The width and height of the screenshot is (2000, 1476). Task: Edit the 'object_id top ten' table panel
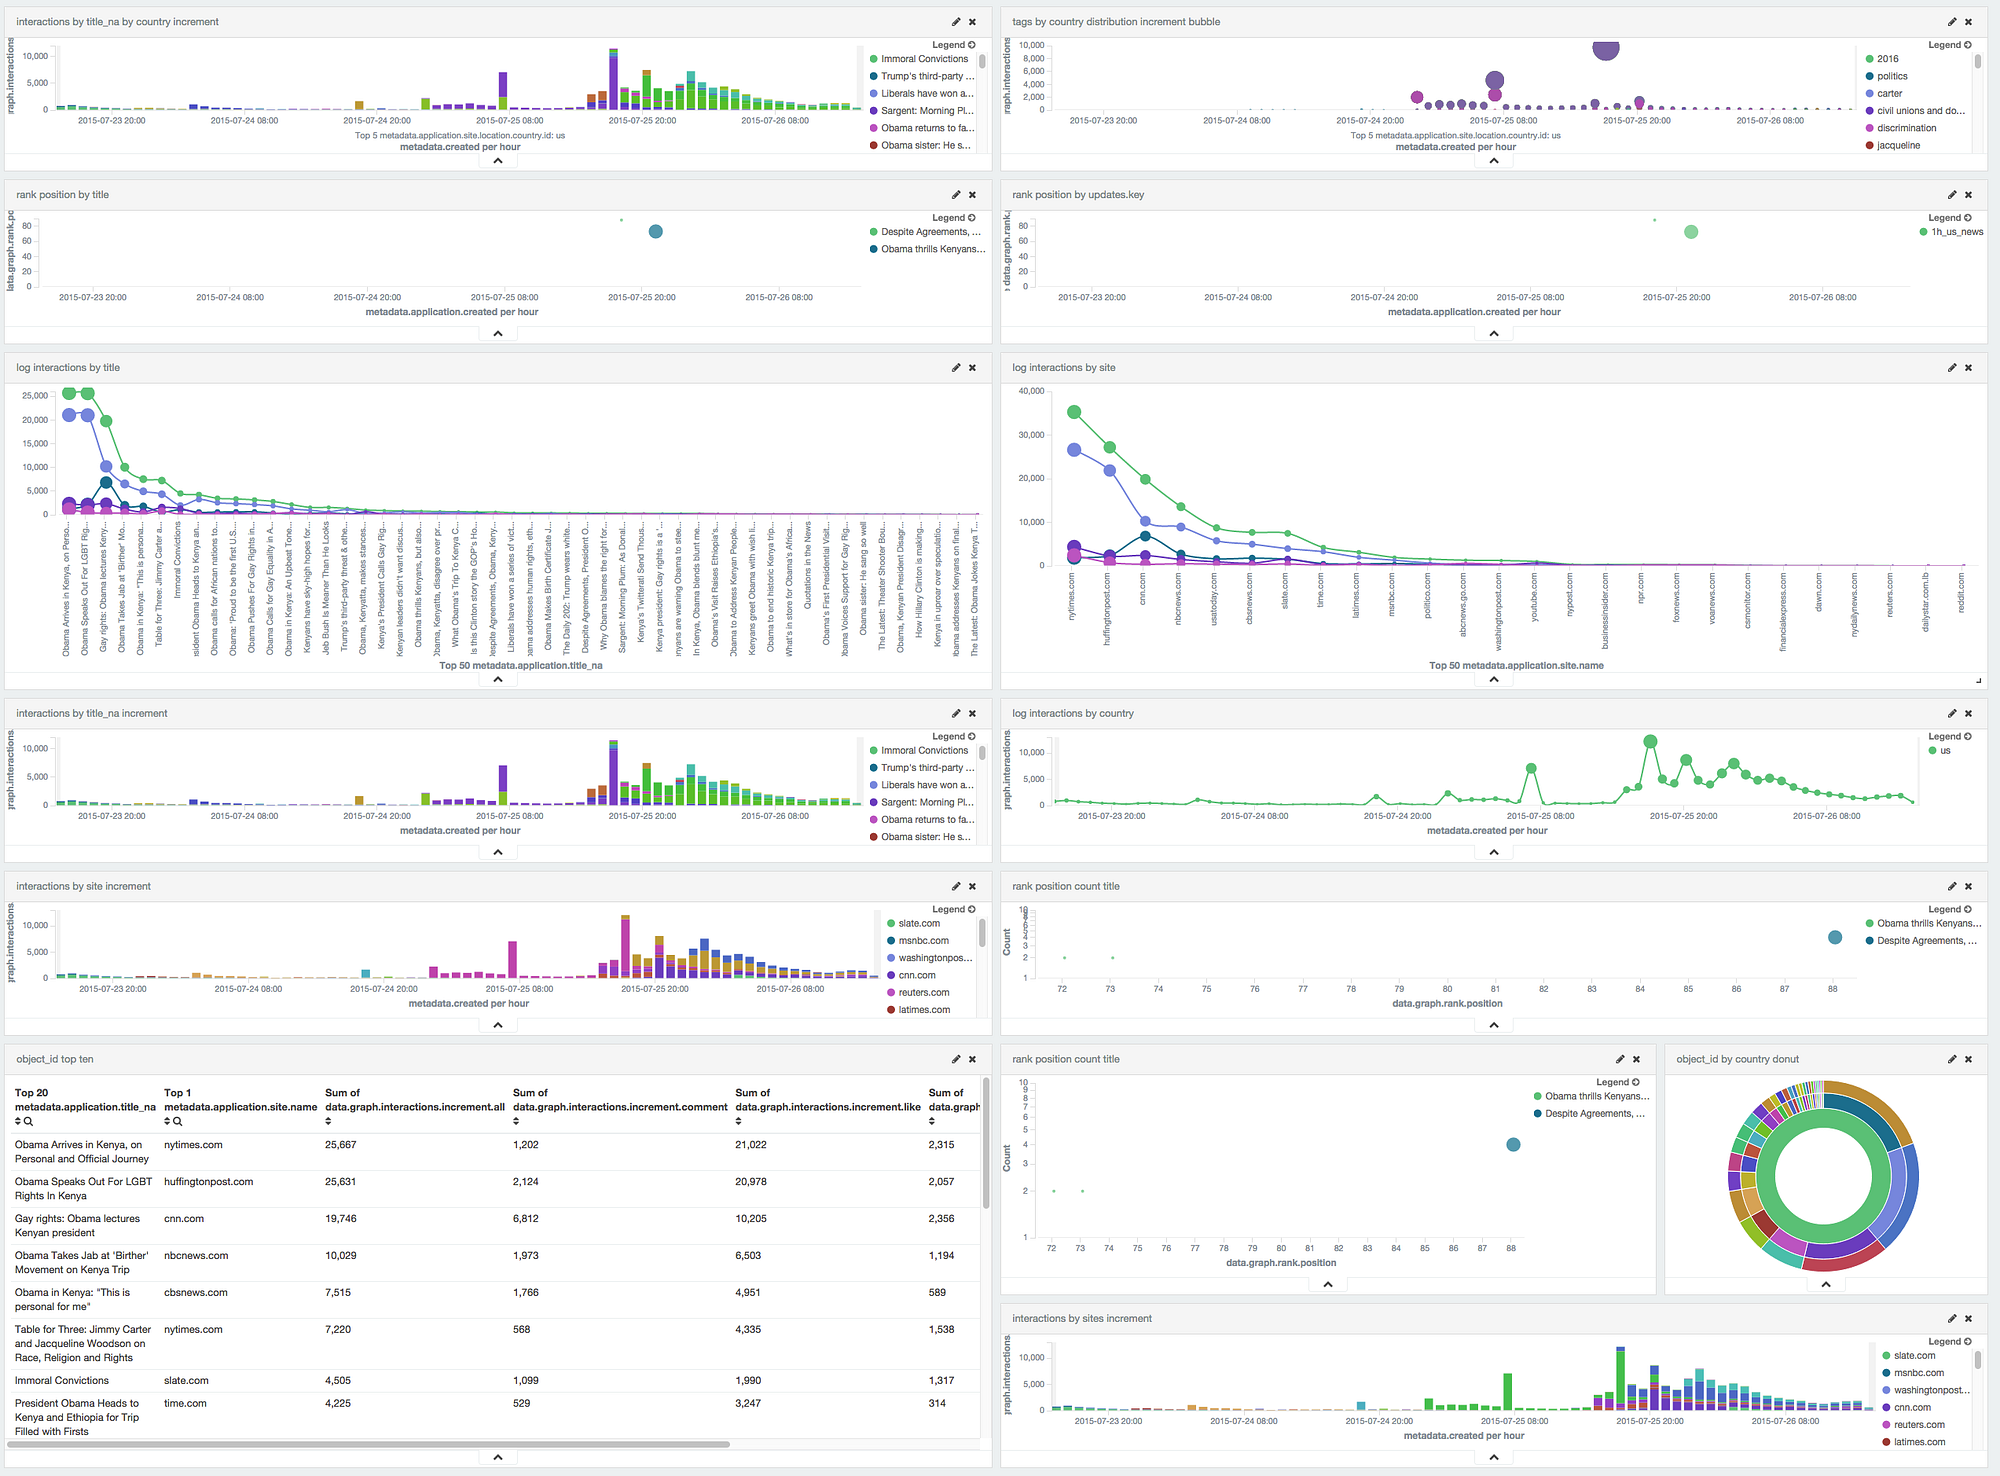point(955,1060)
